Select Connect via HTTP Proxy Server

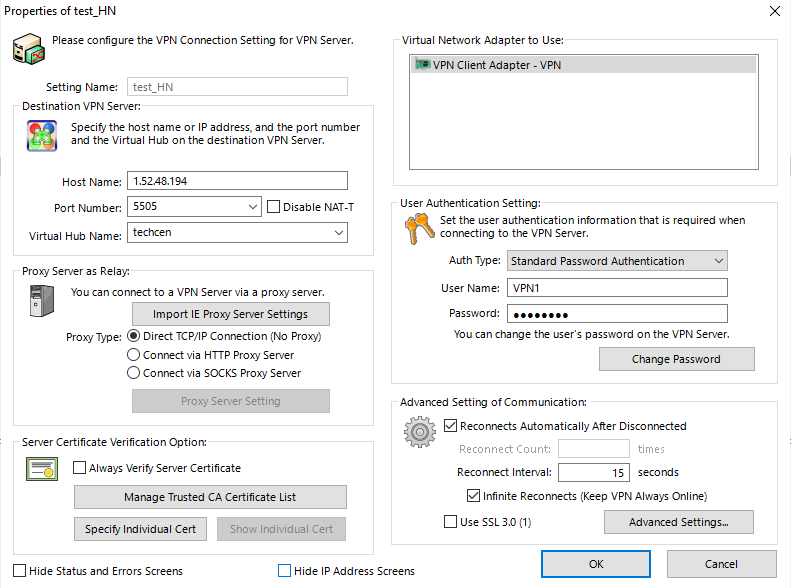click(133, 355)
